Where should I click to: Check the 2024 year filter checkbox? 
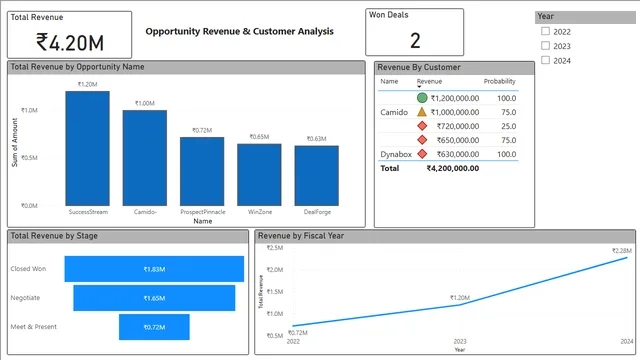coord(545,60)
